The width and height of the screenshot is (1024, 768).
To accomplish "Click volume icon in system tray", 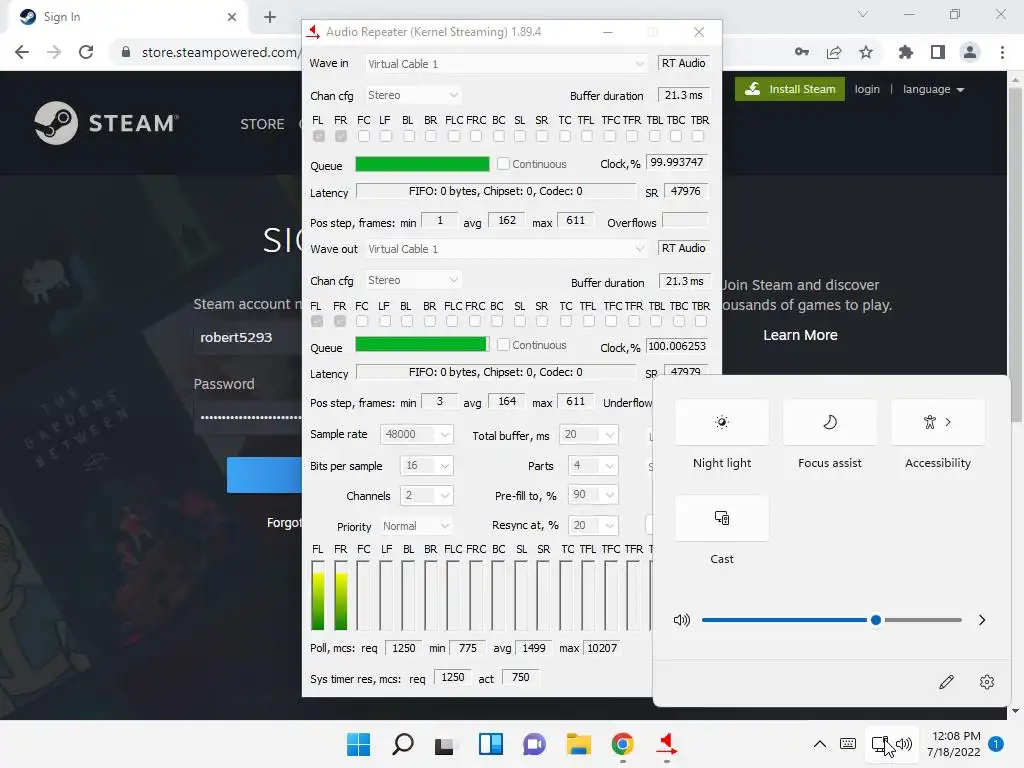I will (904, 744).
